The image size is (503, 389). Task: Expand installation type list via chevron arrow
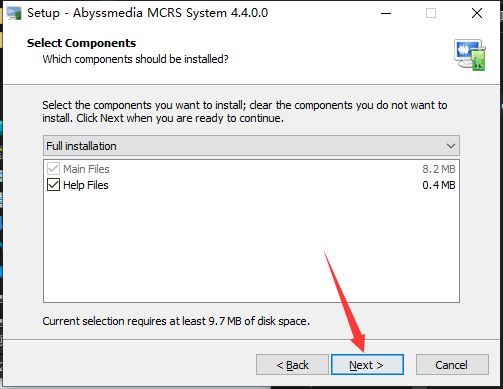tap(451, 146)
